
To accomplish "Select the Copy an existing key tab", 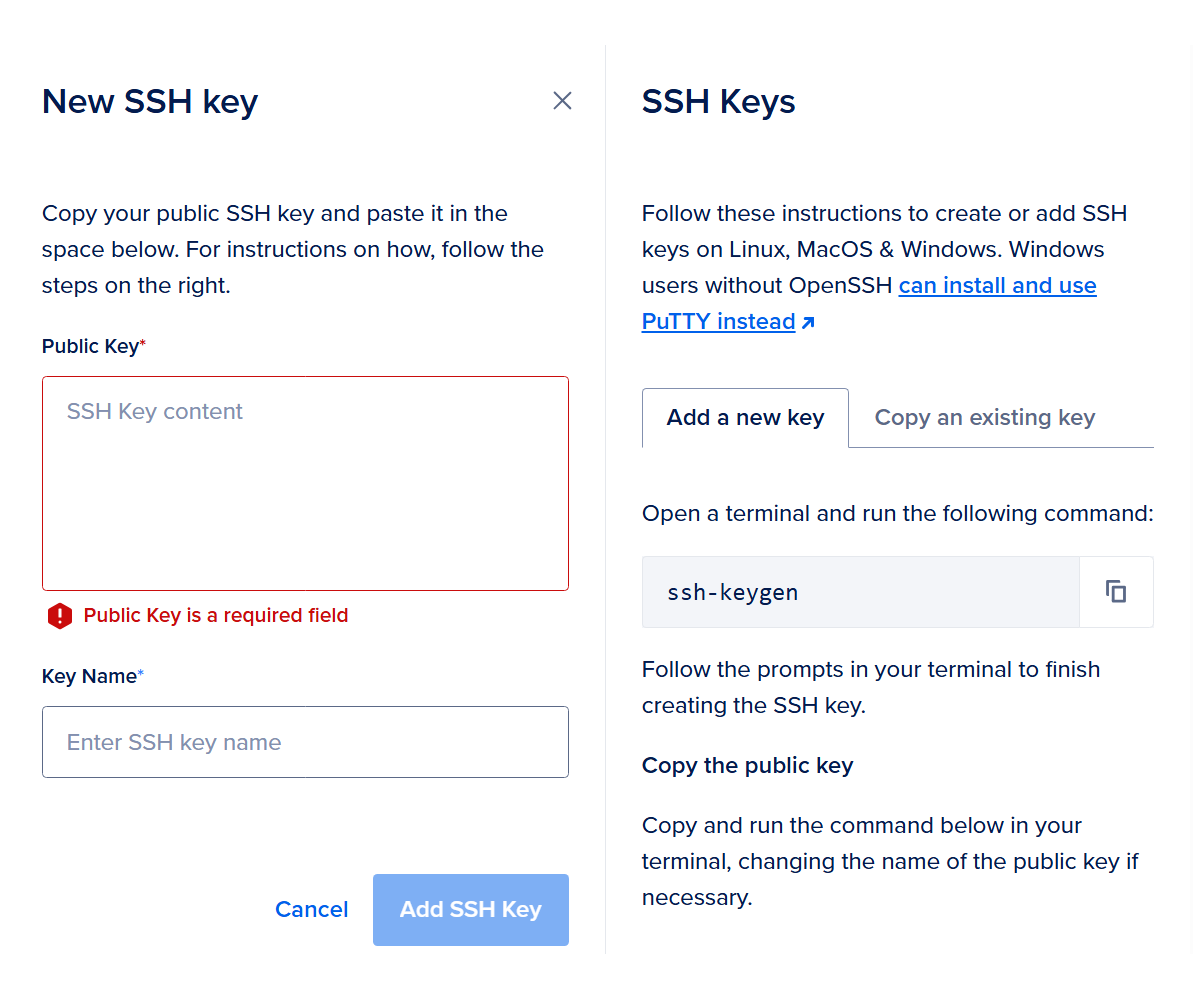I will tap(984, 418).
